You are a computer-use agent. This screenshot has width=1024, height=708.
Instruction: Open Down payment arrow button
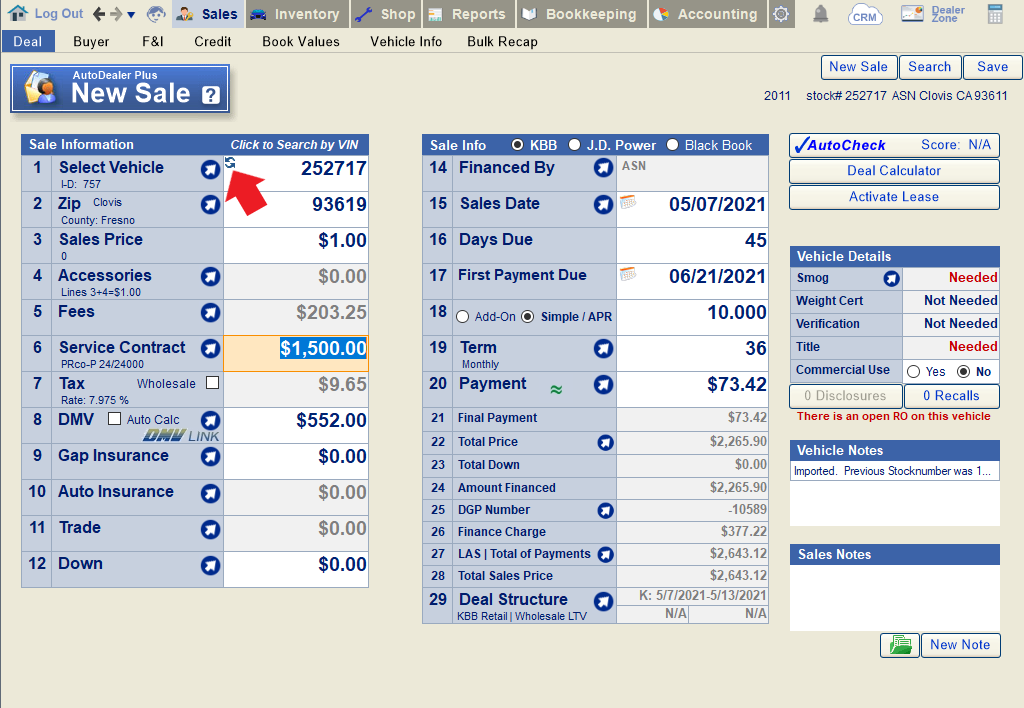210,565
